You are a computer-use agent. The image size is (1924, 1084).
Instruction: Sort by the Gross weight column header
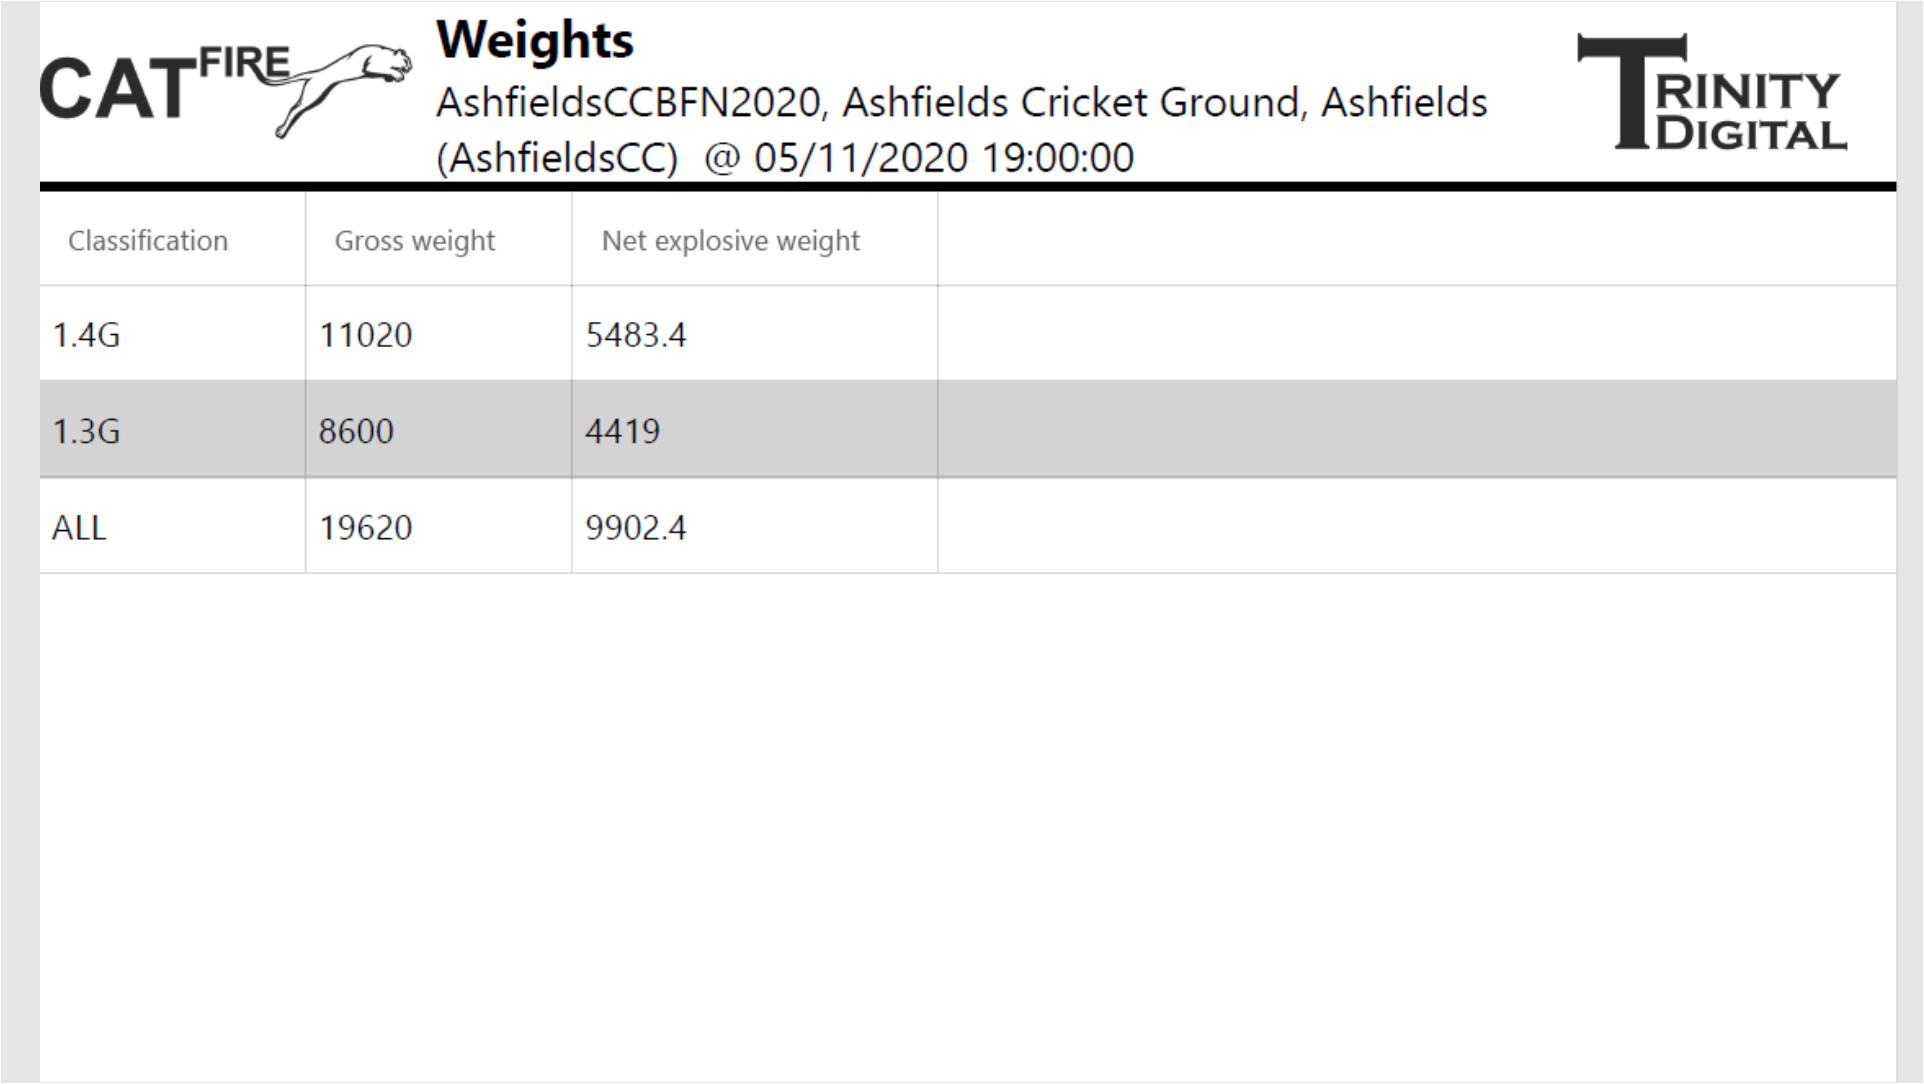414,241
